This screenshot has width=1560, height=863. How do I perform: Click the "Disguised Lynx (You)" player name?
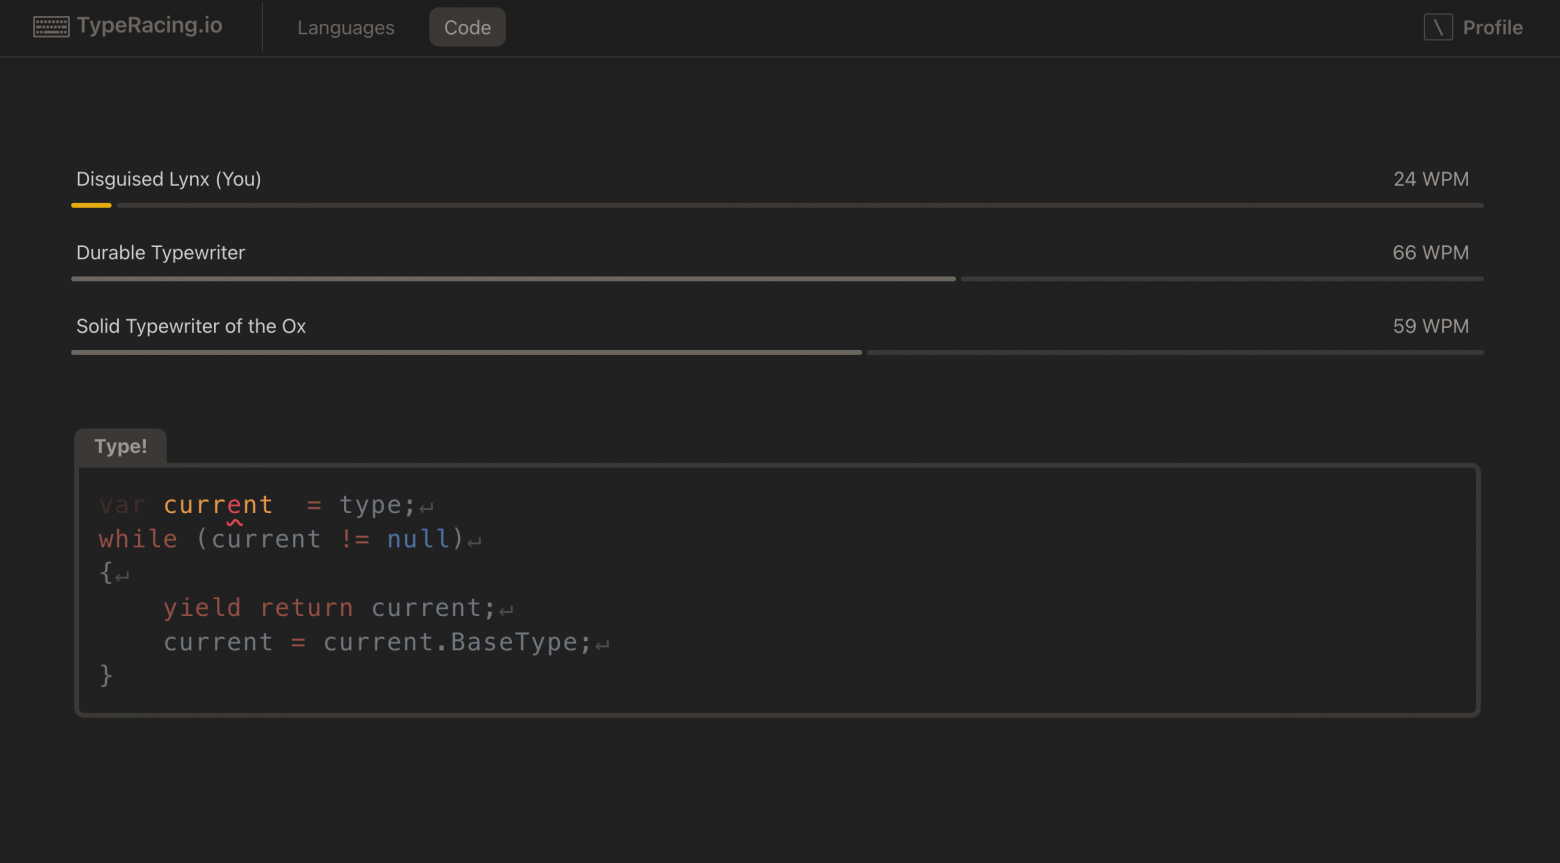[168, 179]
